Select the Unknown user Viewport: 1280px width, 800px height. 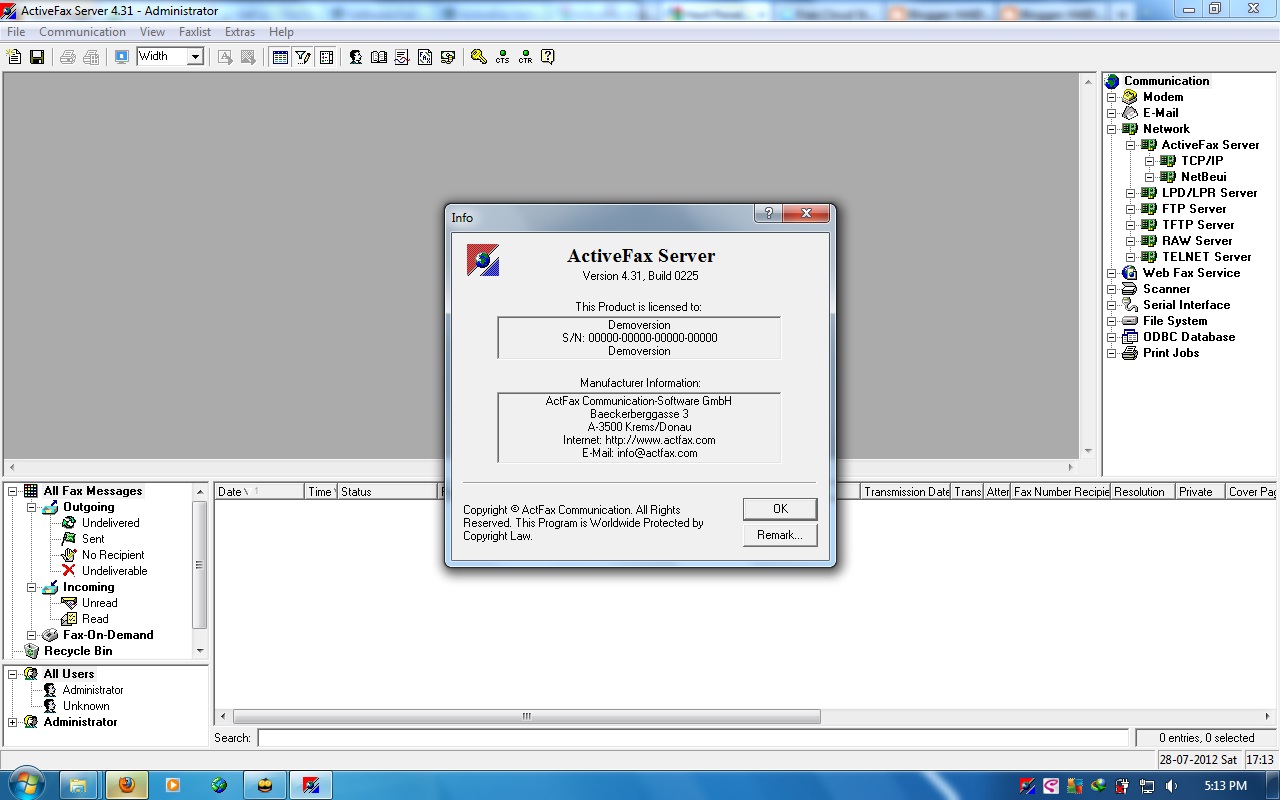tap(86, 706)
